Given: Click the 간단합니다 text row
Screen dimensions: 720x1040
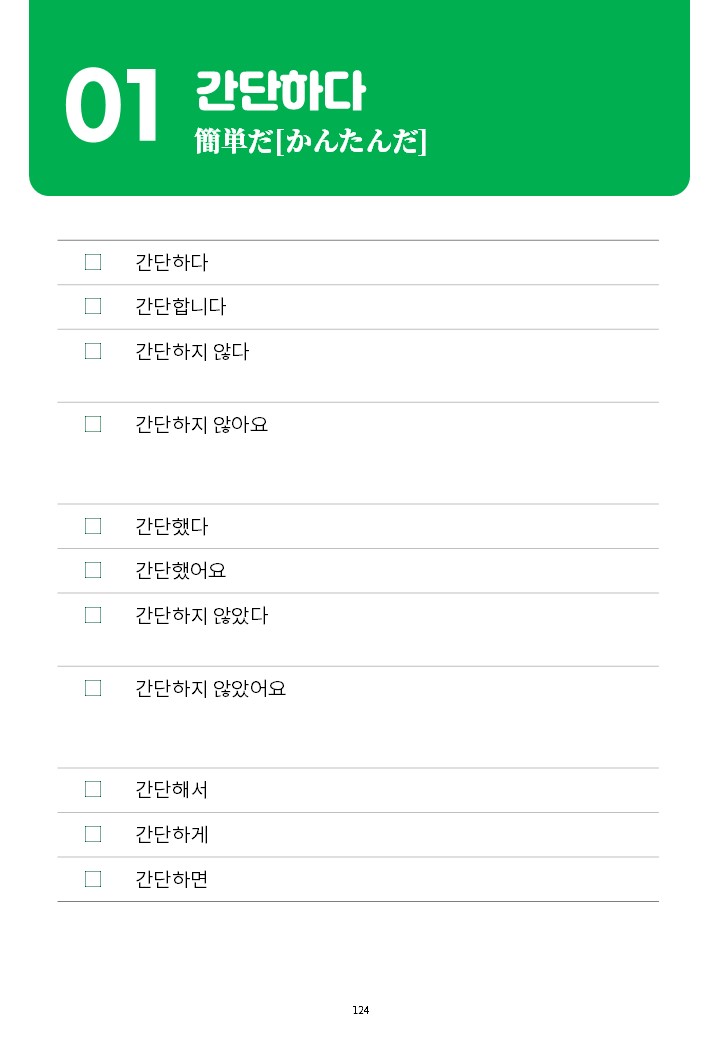Looking at the screenshot, I should [x=358, y=307].
